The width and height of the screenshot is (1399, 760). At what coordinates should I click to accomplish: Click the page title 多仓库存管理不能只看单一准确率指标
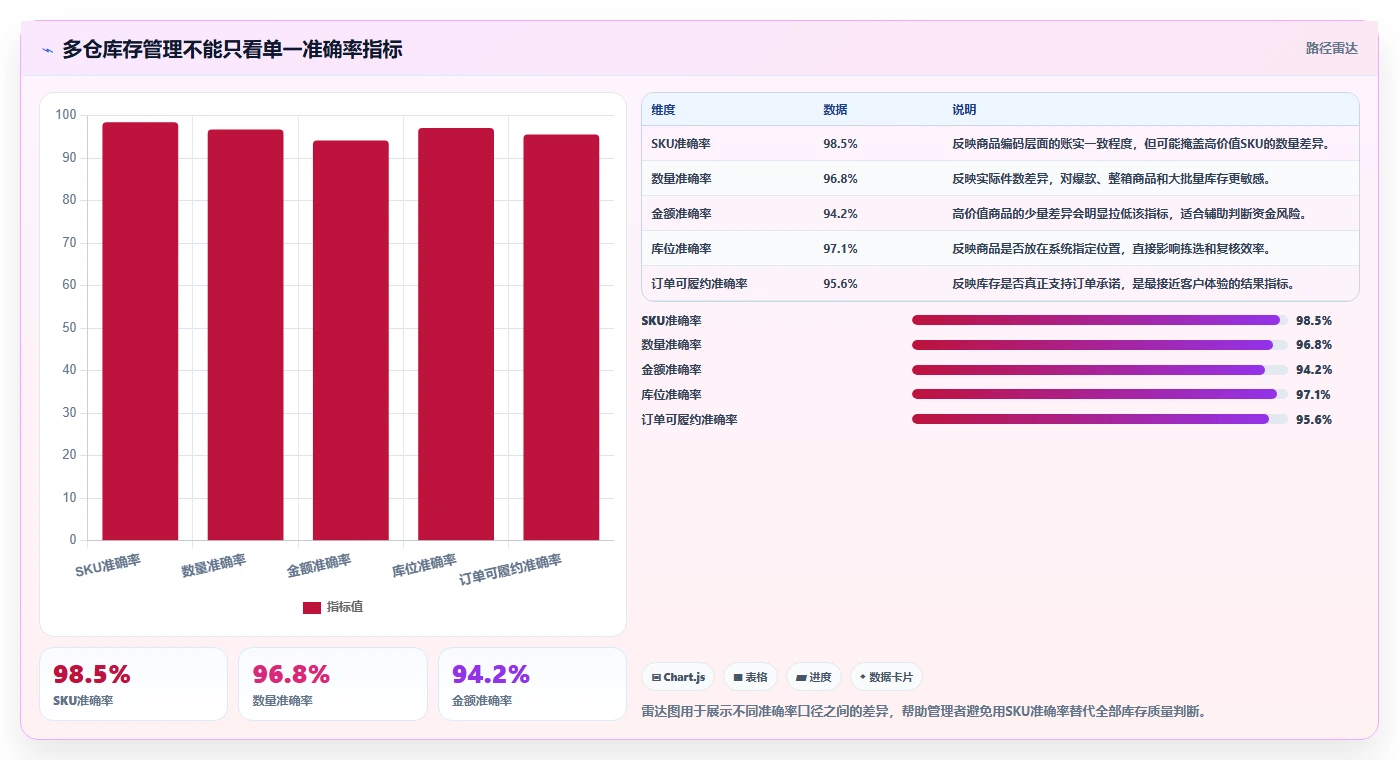coord(232,49)
